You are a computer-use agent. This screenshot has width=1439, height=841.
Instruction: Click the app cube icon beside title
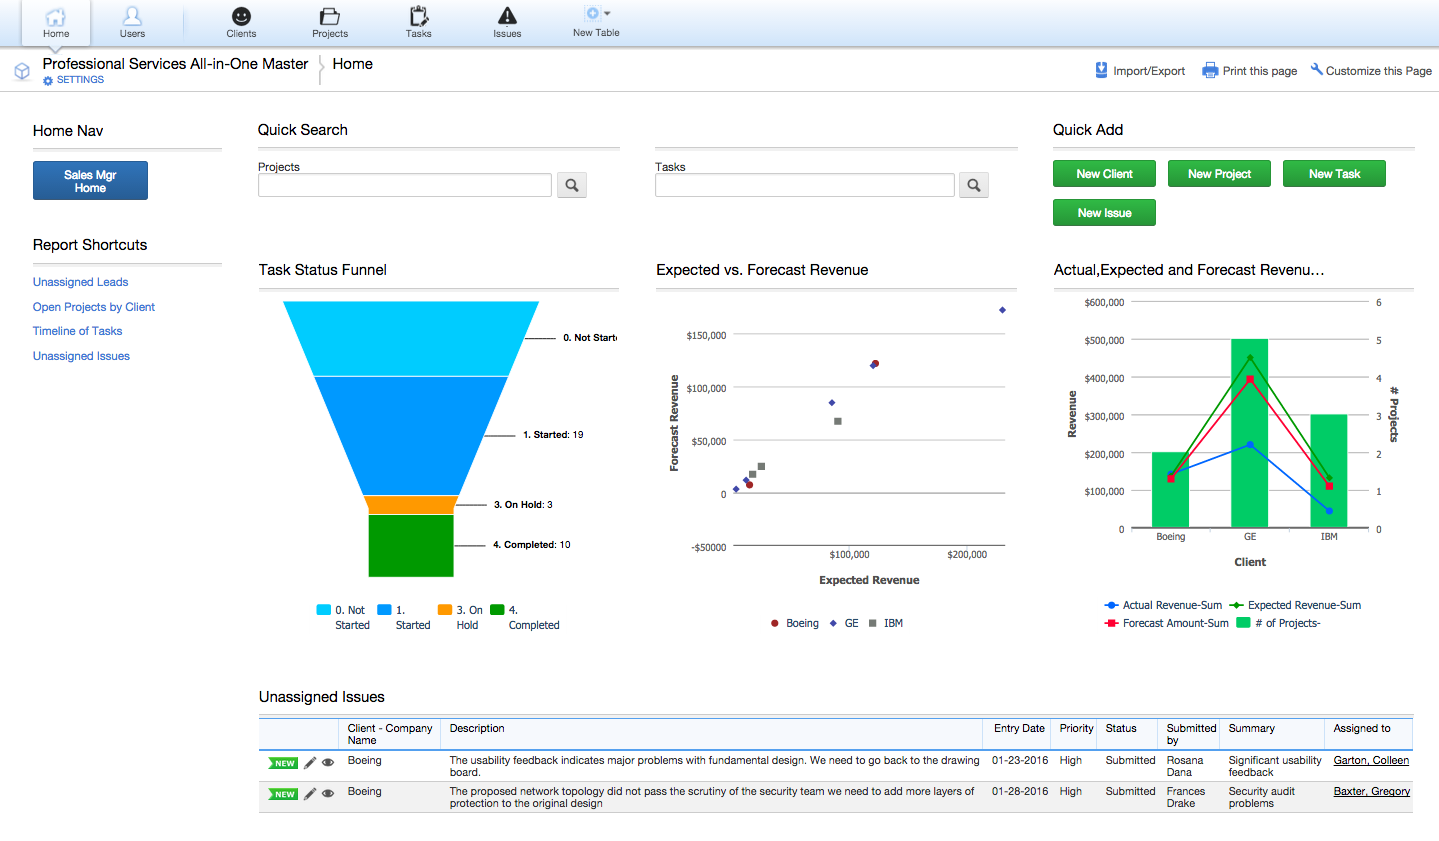[22, 71]
